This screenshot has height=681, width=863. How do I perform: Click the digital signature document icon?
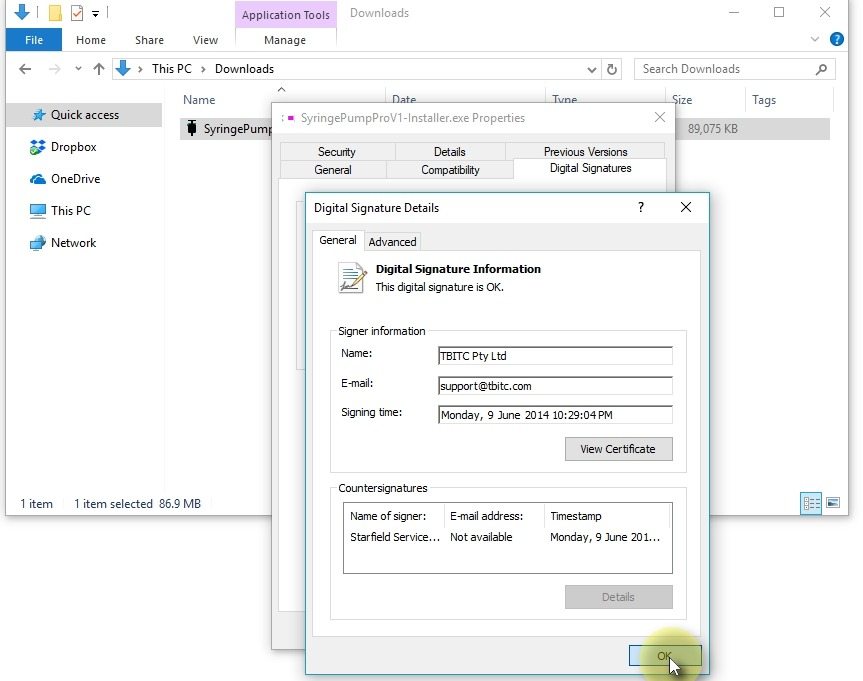(352, 277)
